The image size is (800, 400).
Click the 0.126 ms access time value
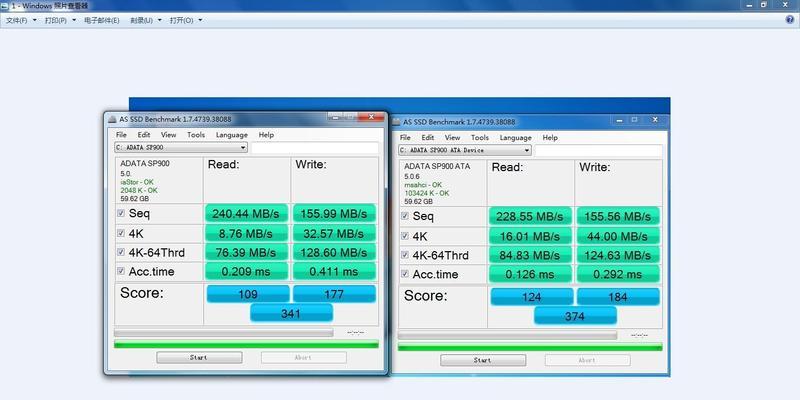(531, 274)
